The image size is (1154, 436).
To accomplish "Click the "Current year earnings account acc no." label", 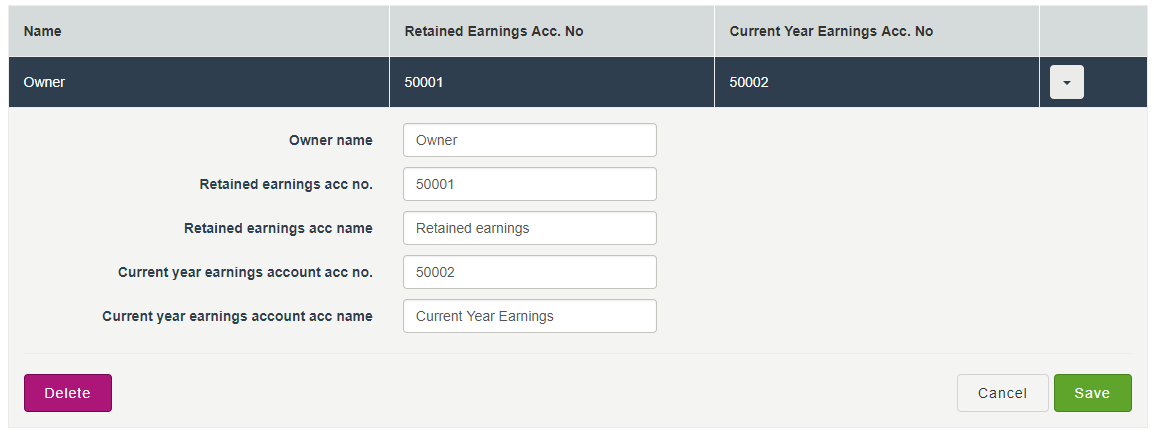I will (245, 272).
